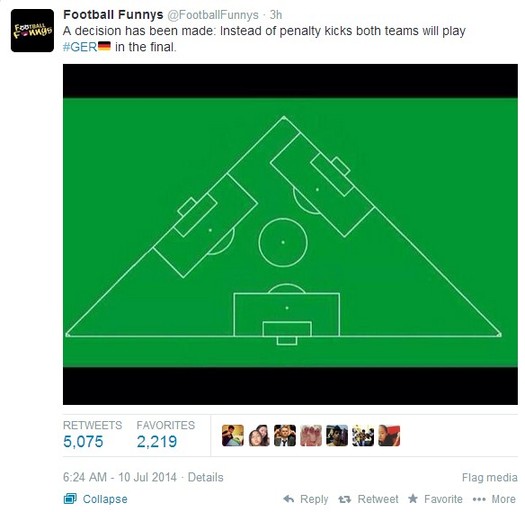The width and height of the screenshot is (525, 512).
Task: Click the 6:24 AM - 10 Jul 2014 date
Action: coord(120,478)
